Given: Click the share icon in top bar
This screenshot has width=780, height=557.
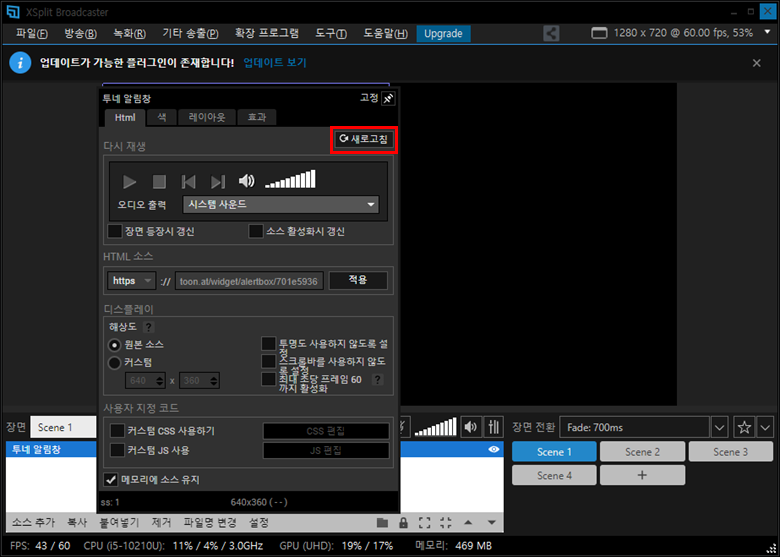Looking at the screenshot, I should 551,33.
